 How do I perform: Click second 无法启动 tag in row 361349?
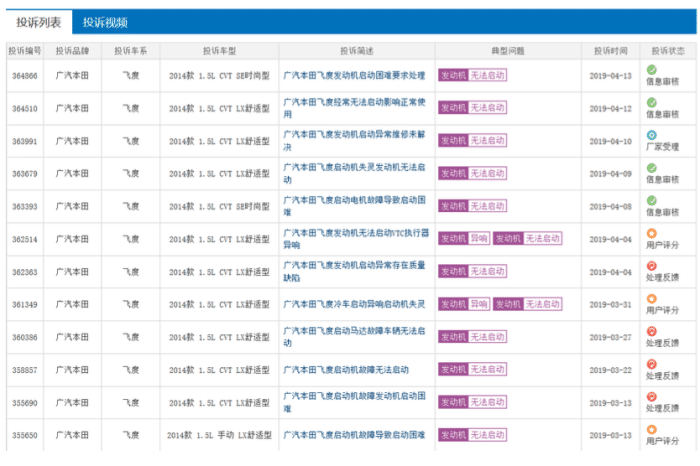pyautogui.click(x=542, y=304)
